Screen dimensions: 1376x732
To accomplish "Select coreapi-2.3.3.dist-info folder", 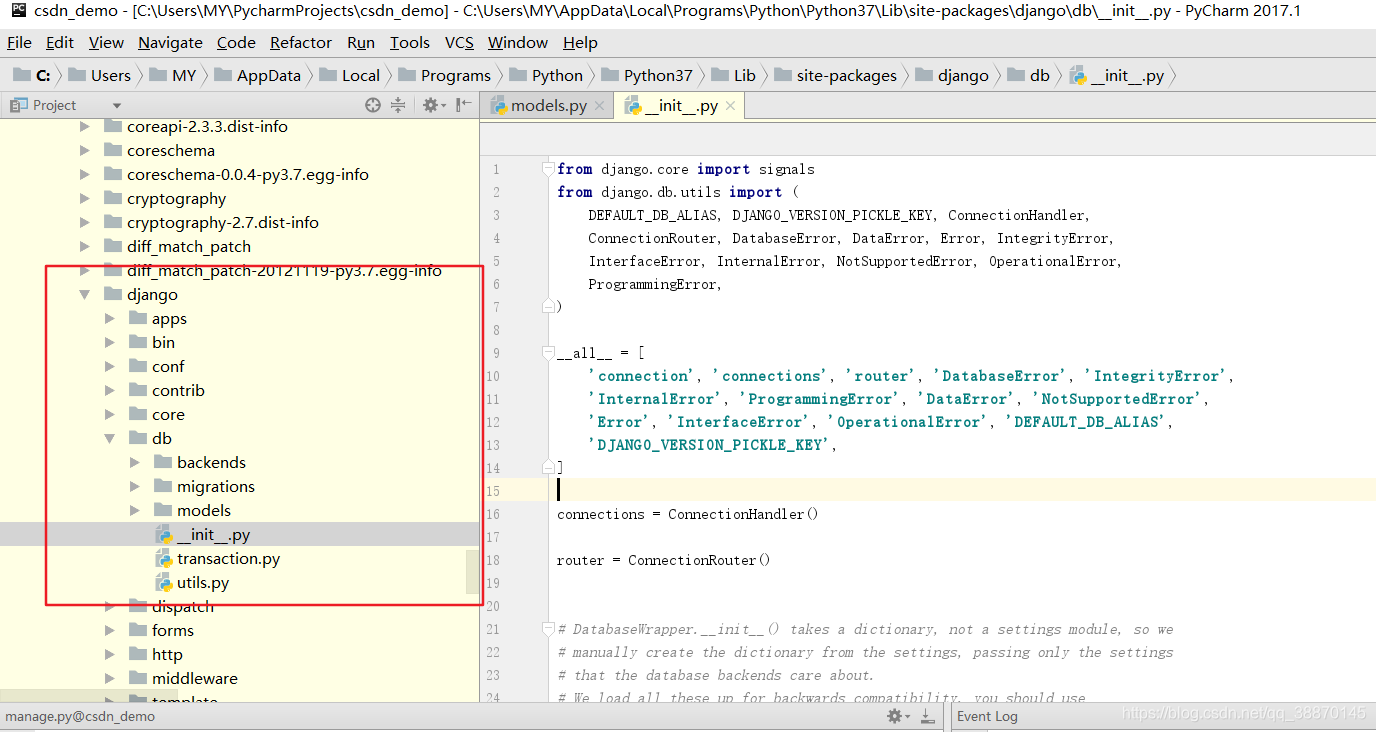I will point(207,127).
